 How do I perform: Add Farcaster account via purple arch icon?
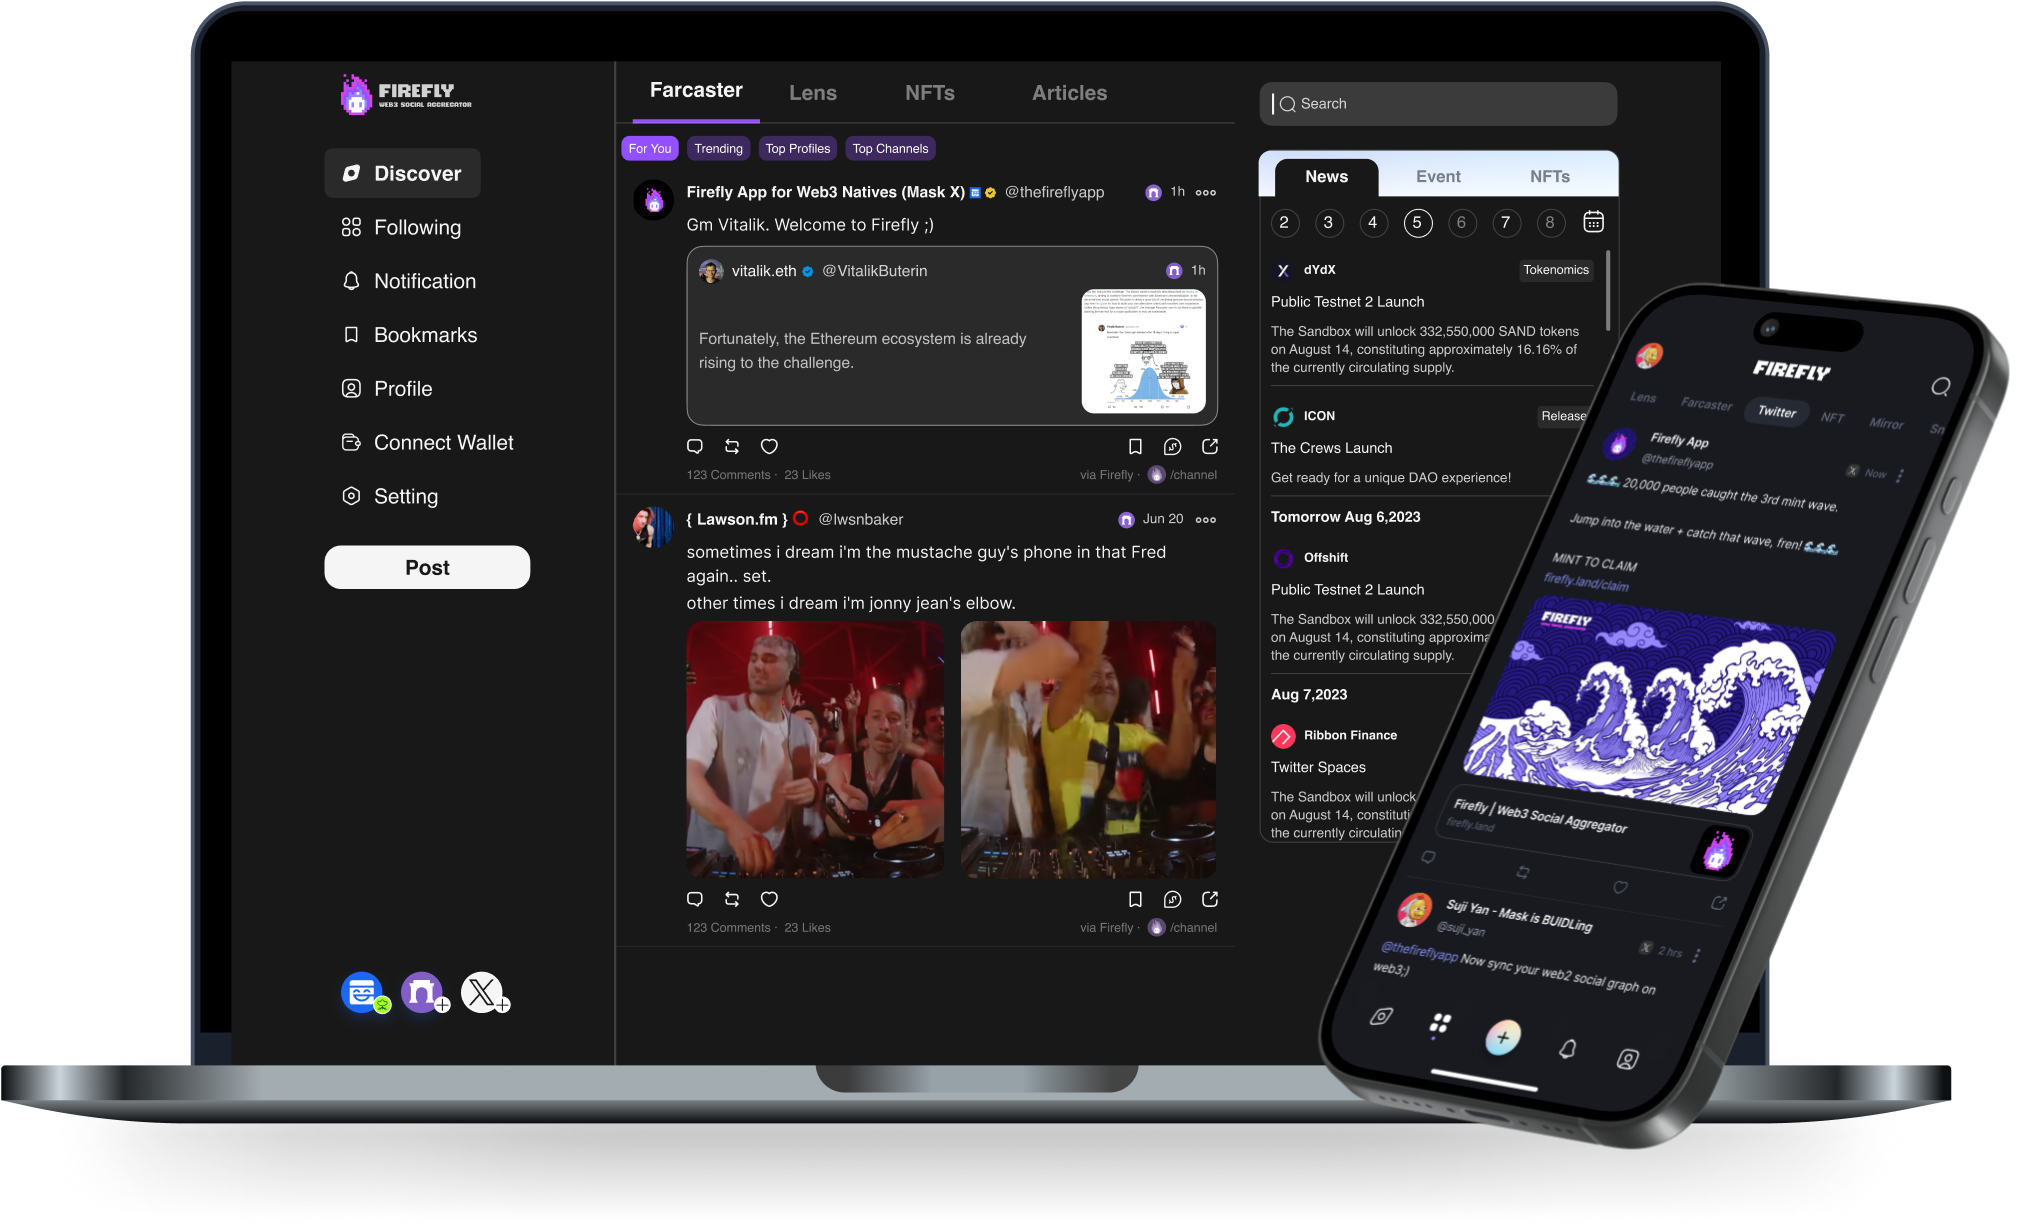click(x=424, y=993)
